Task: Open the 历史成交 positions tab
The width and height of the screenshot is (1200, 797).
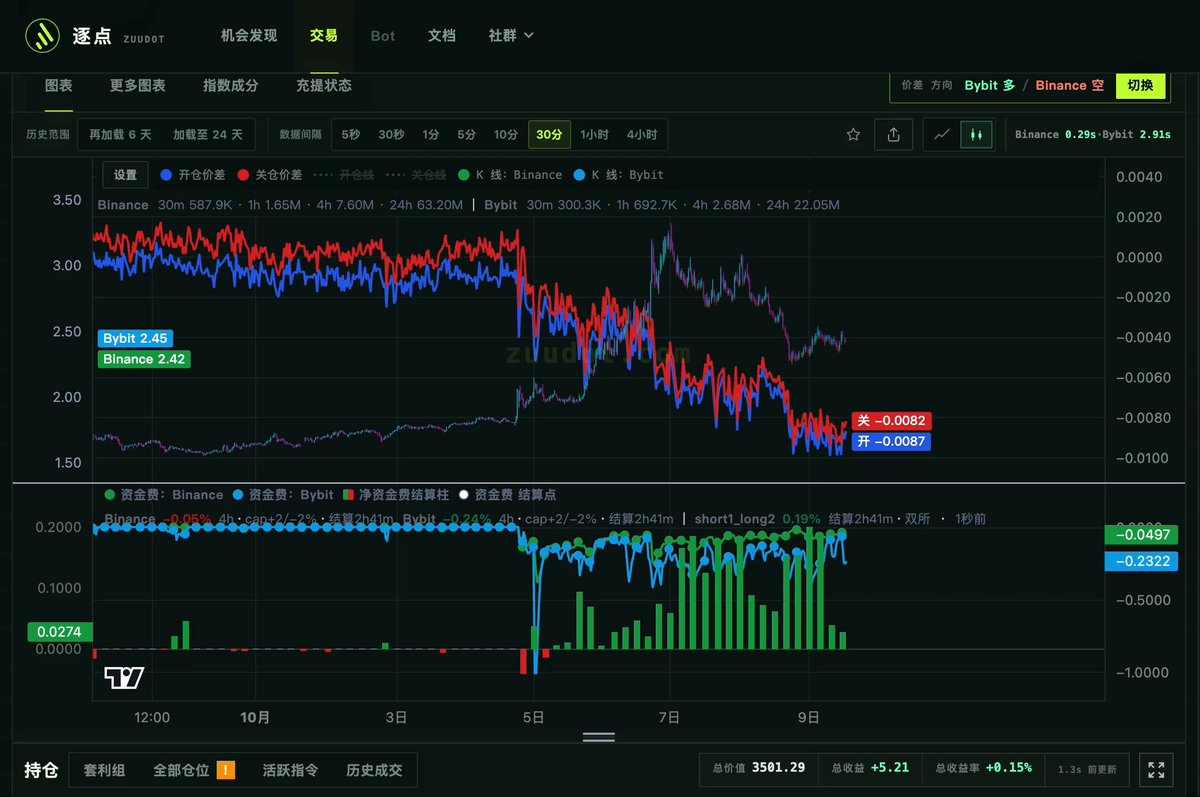Action: click(x=374, y=770)
